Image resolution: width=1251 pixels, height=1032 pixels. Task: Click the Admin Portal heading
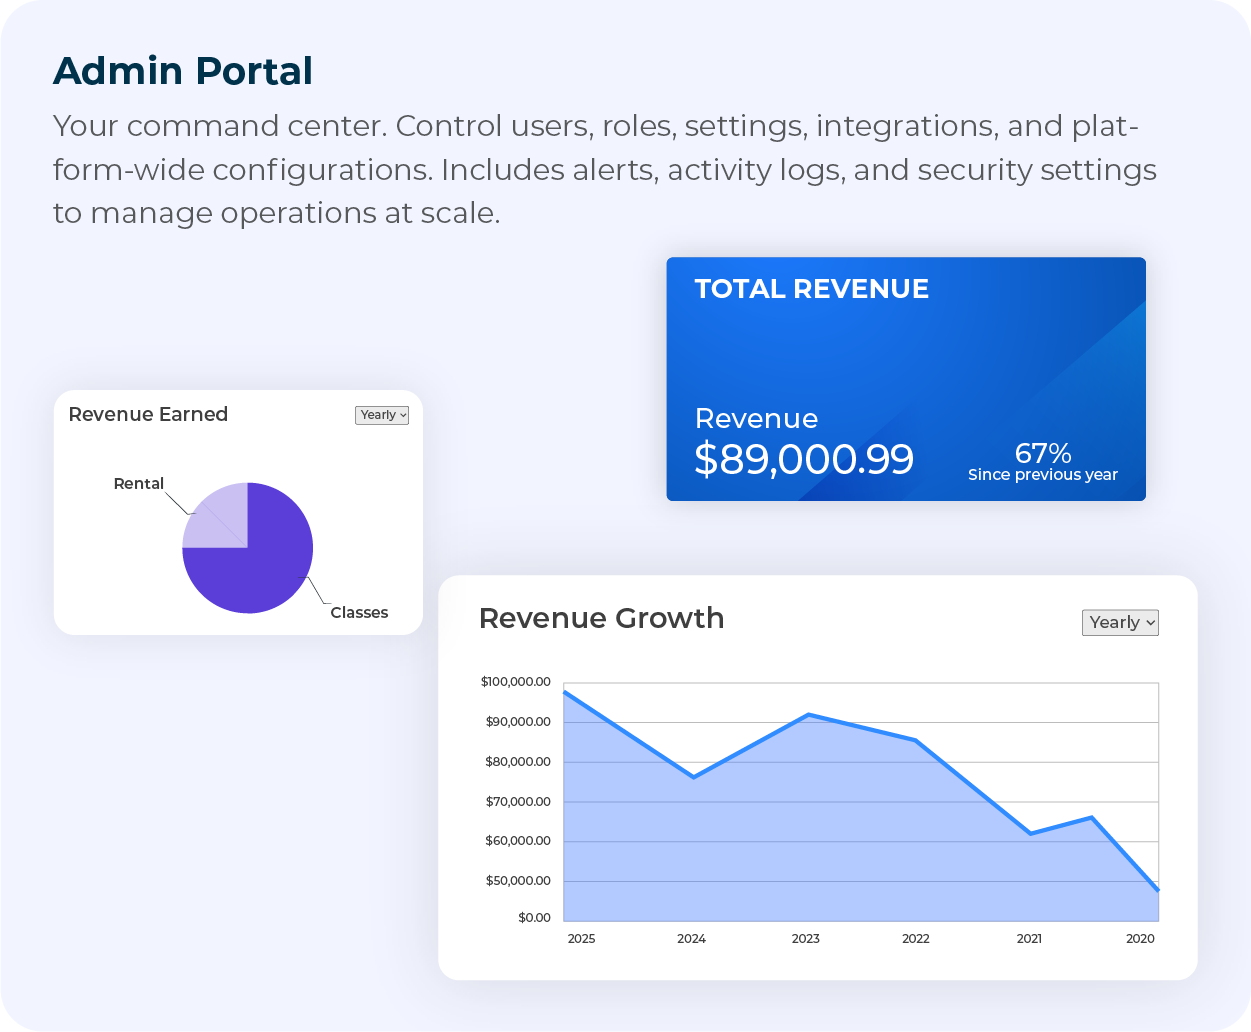click(x=183, y=71)
